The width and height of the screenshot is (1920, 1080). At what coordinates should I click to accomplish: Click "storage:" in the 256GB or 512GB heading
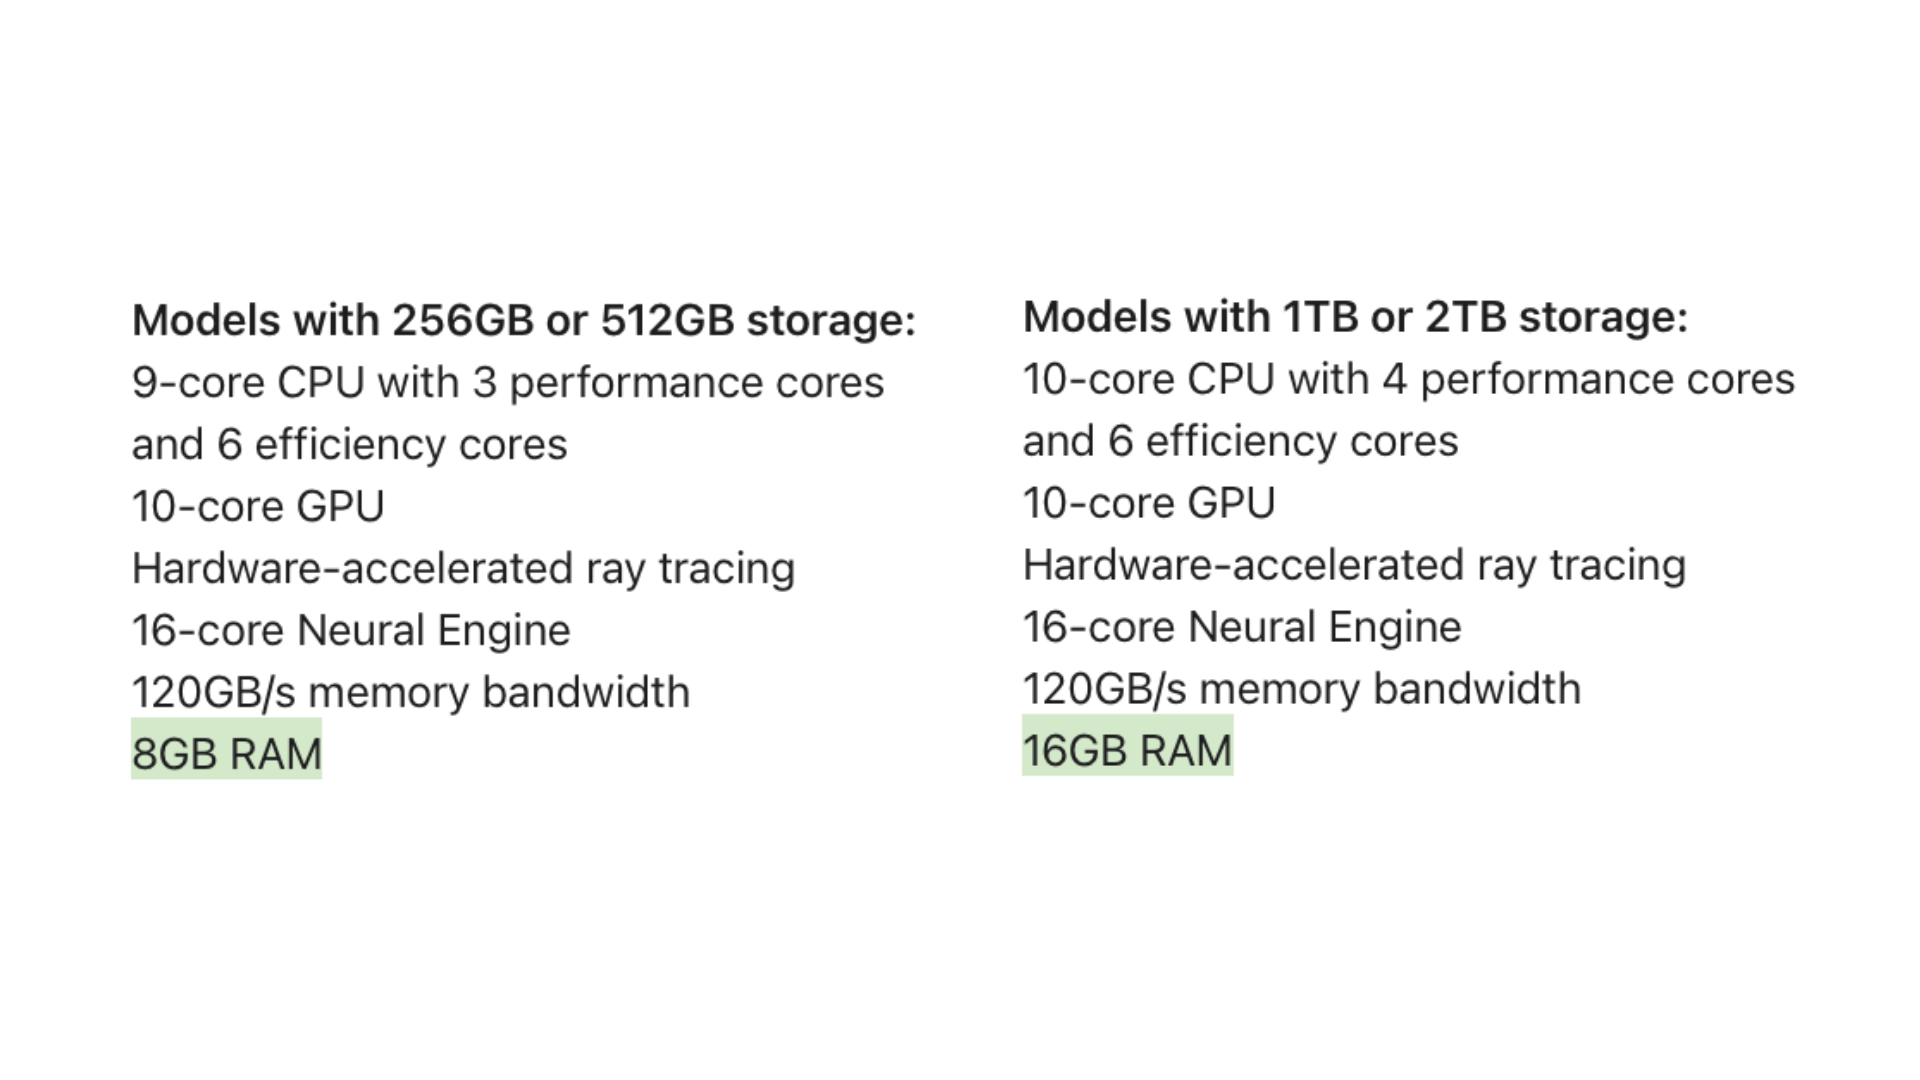[x=831, y=321]
